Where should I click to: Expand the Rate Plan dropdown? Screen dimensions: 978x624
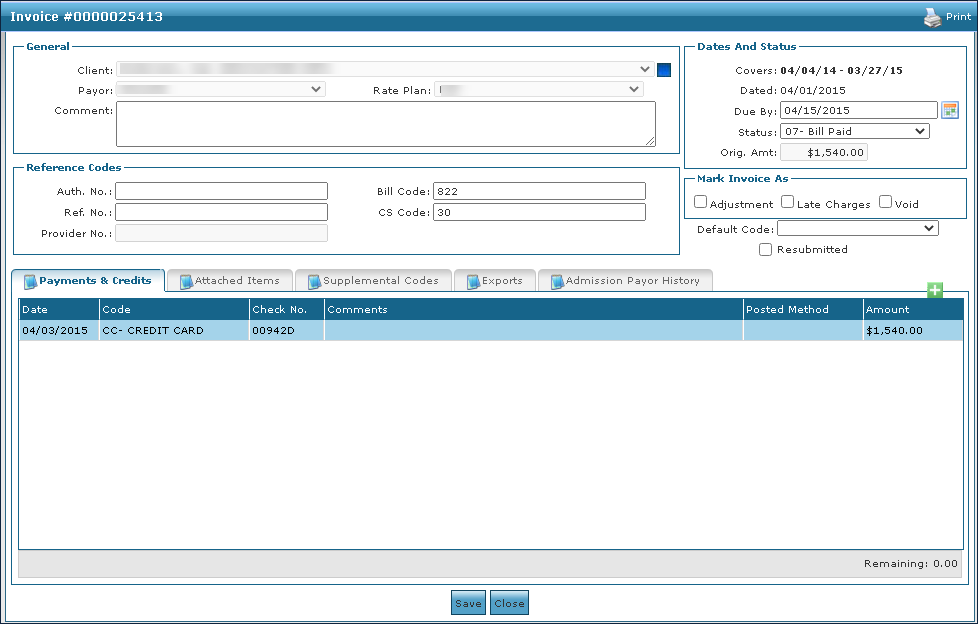(x=539, y=89)
